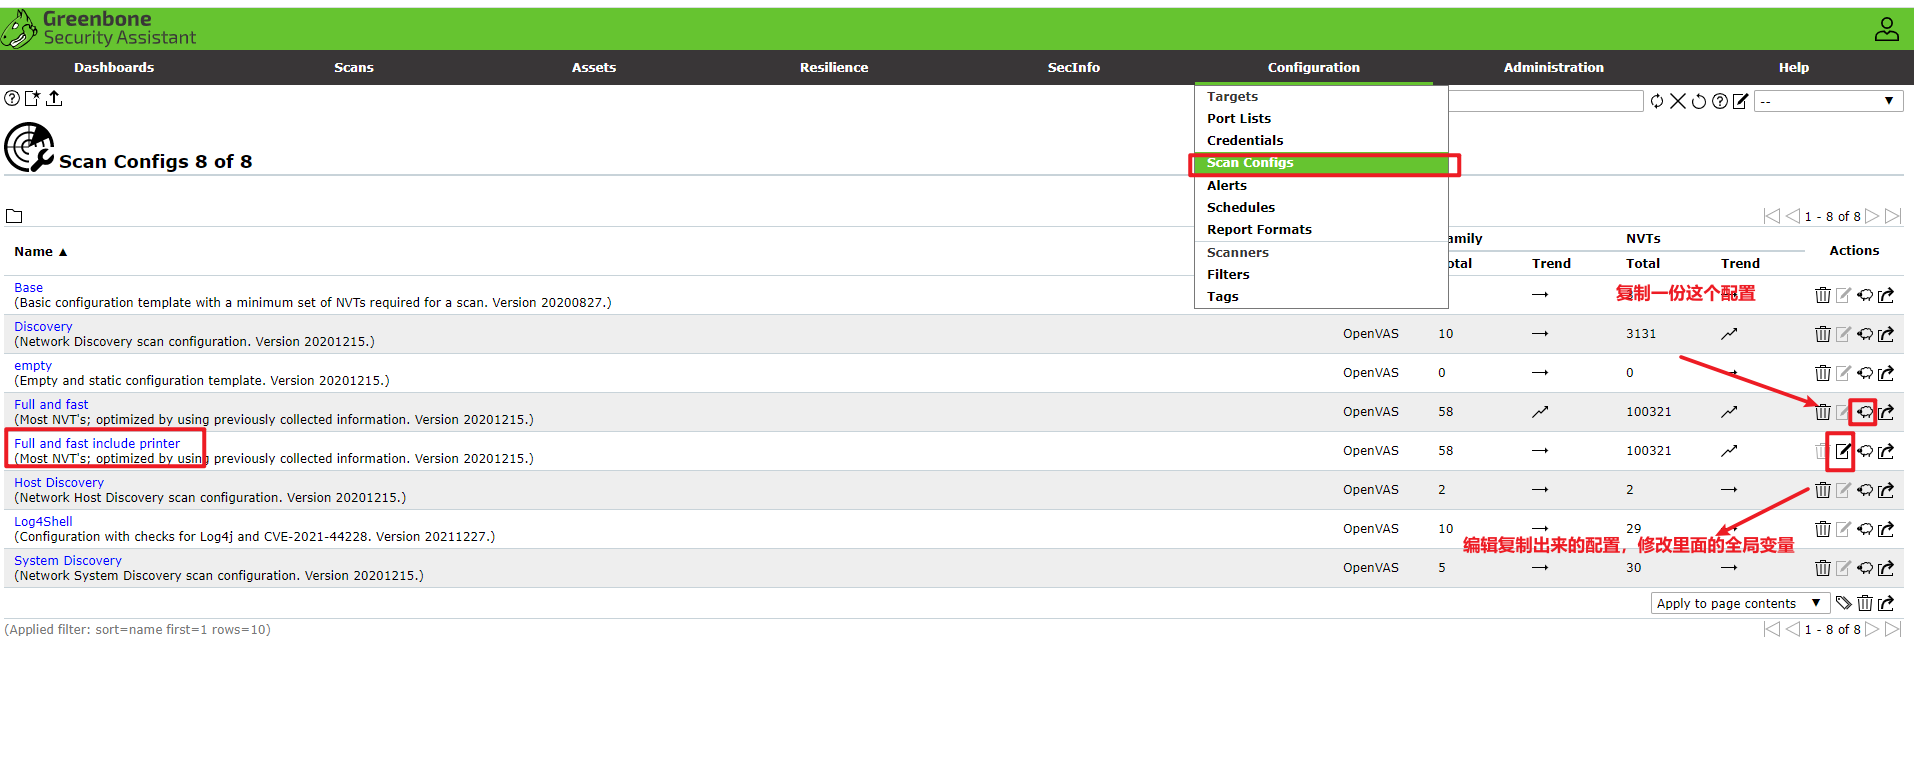Edit the filter with the pencil icon
The image size is (1914, 779).
1741,101
